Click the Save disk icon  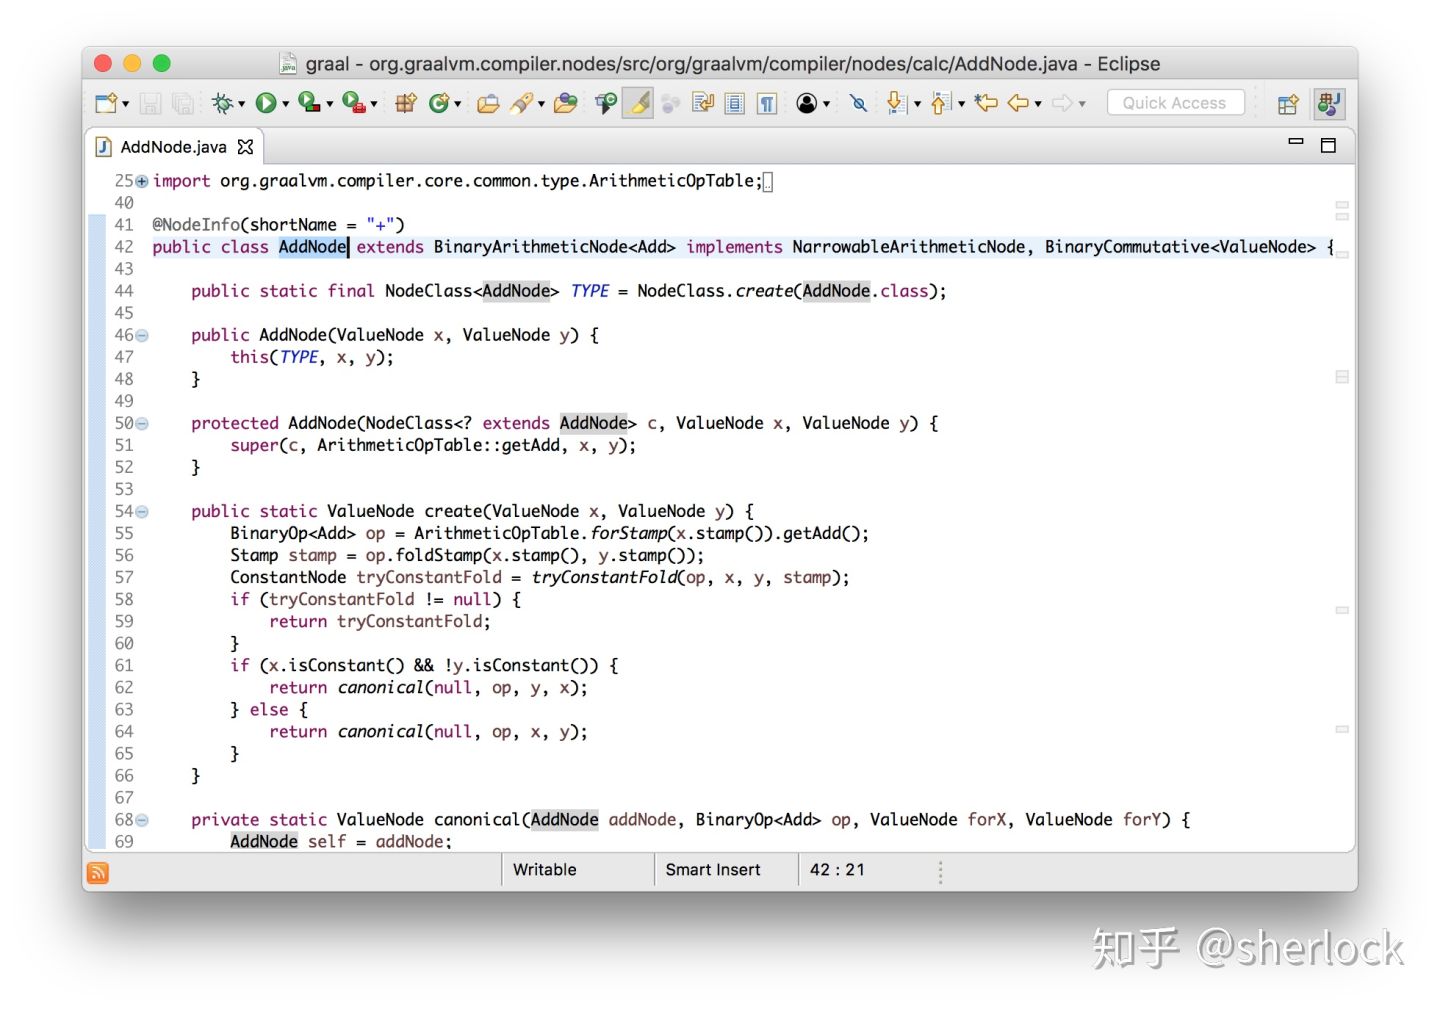150,103
